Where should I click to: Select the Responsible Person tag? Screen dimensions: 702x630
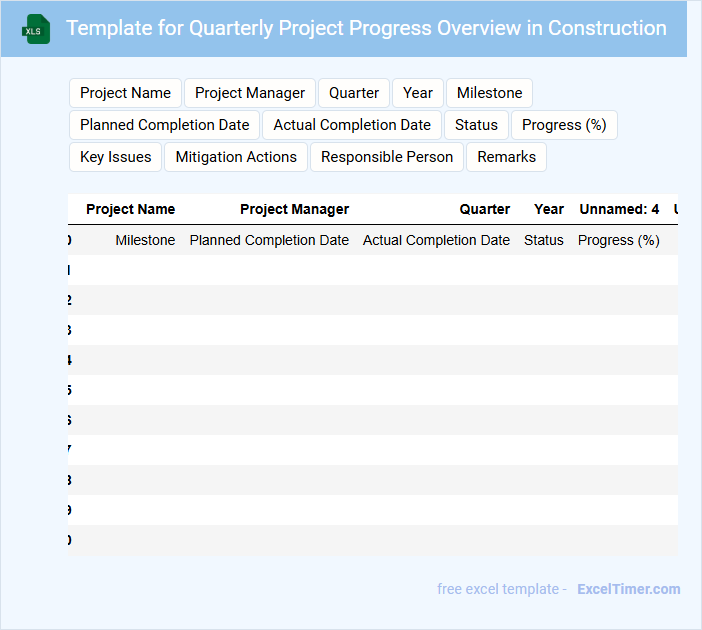[387, 157]
